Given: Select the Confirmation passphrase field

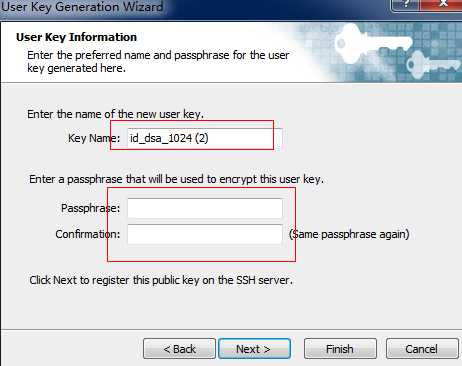Looking at the screenshot, I should pyautogui.click(x=205, y=234).
